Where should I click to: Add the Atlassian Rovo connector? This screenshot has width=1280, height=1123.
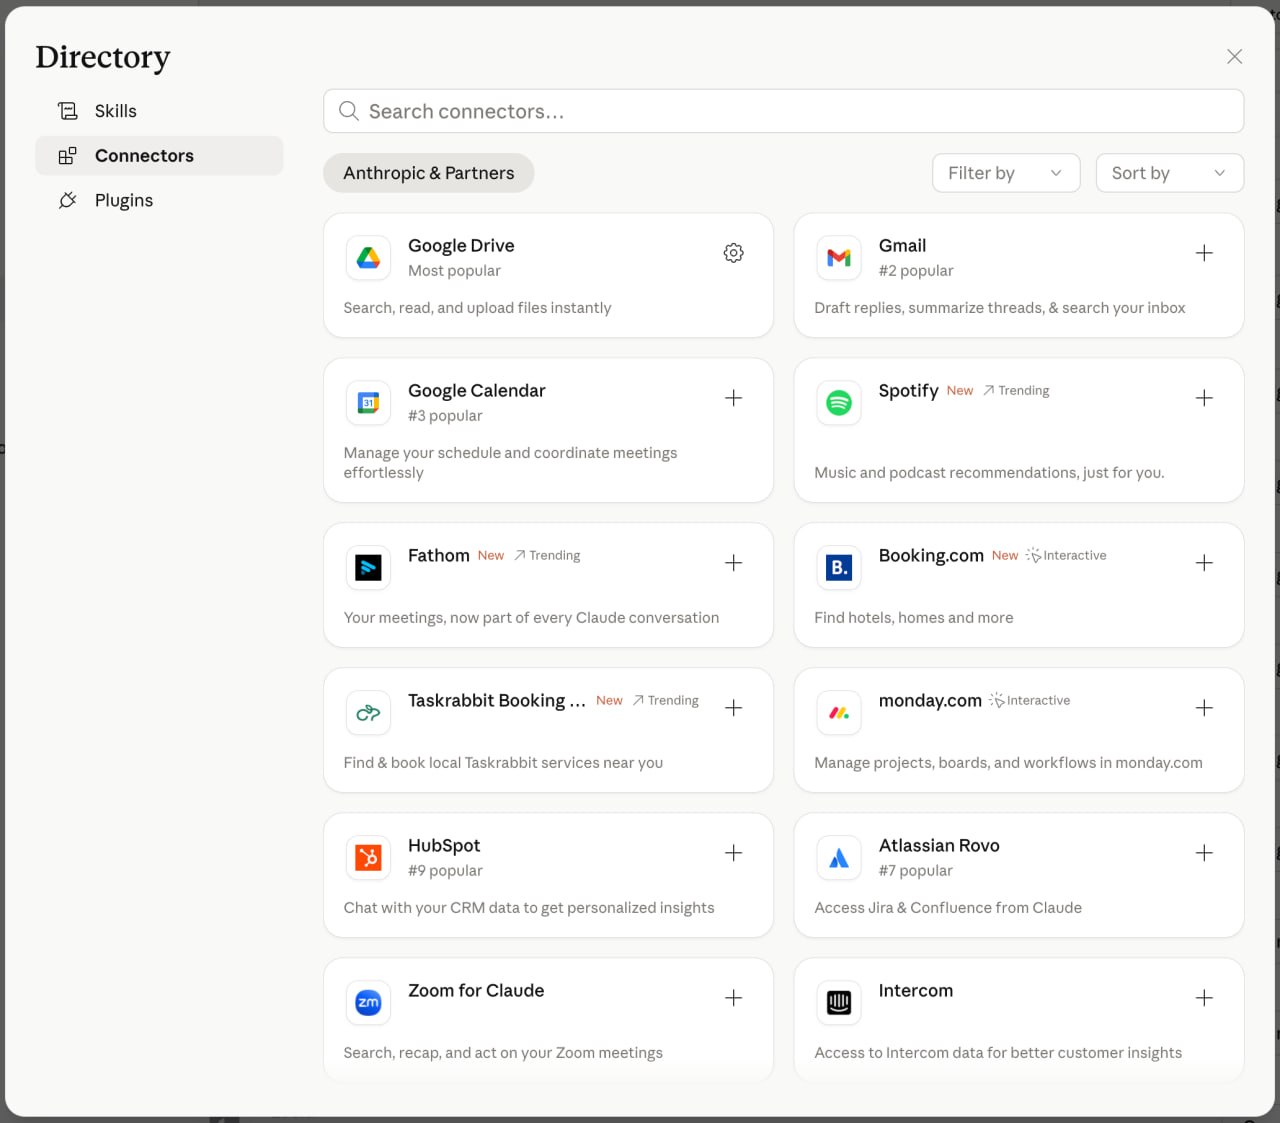click(1204, 853)
